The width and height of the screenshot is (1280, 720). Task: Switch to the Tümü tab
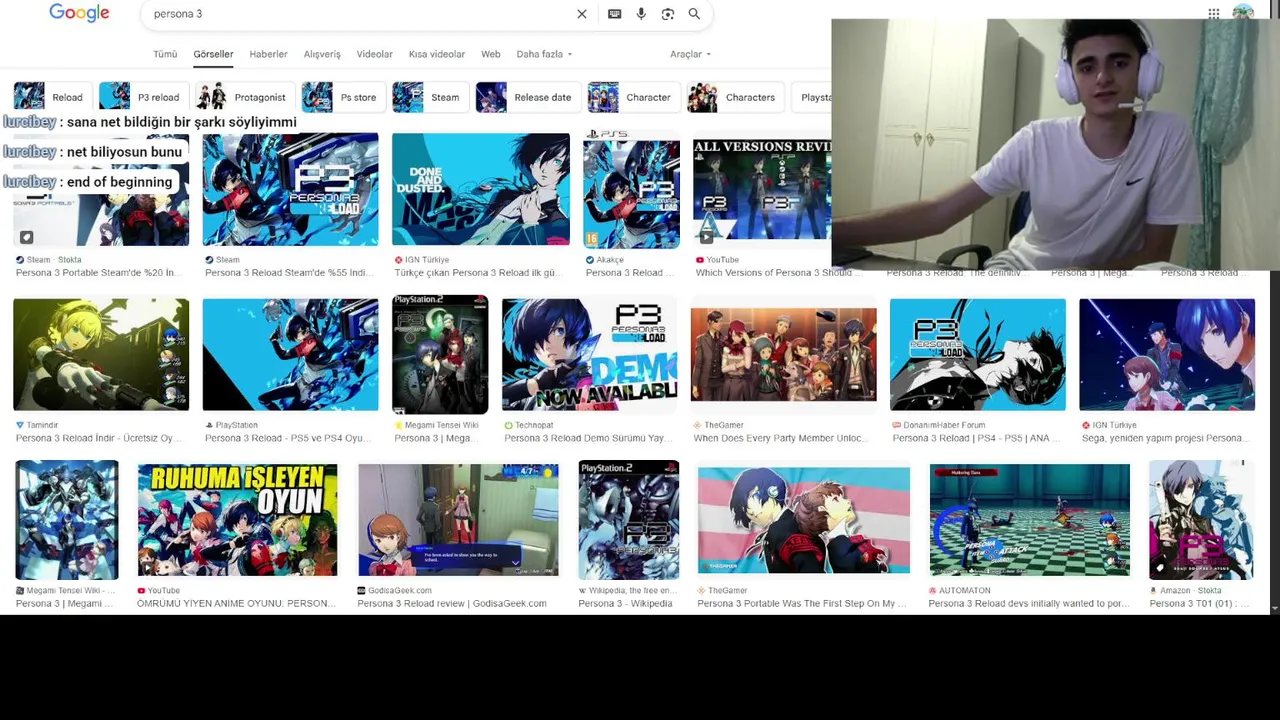click(x=165, y=54)
